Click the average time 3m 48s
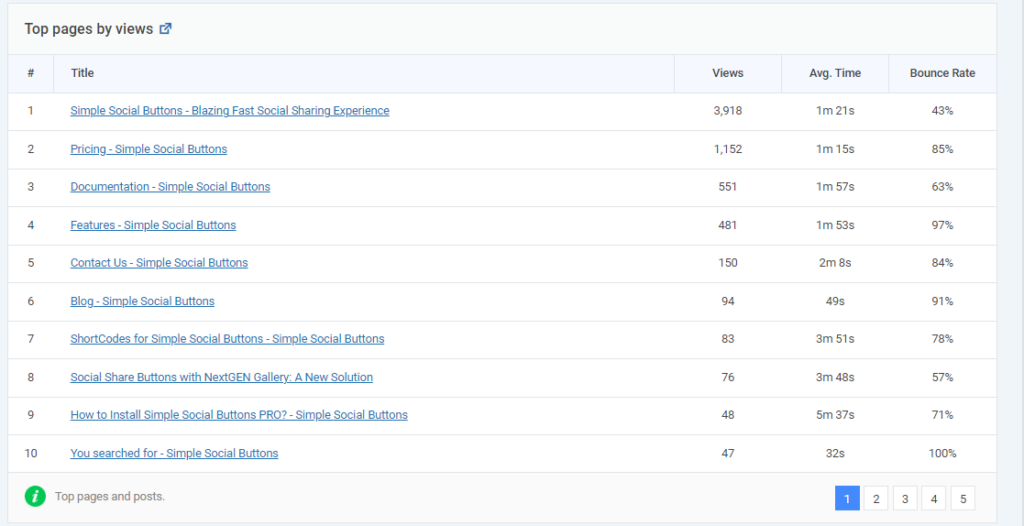1024x526 pixels. (835, 378)
